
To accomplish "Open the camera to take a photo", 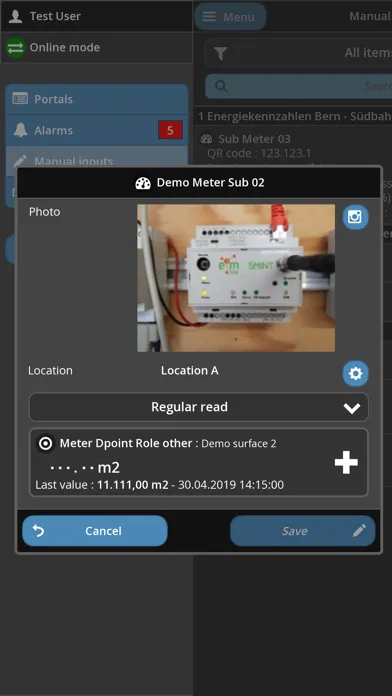I will tap(355, 217).
